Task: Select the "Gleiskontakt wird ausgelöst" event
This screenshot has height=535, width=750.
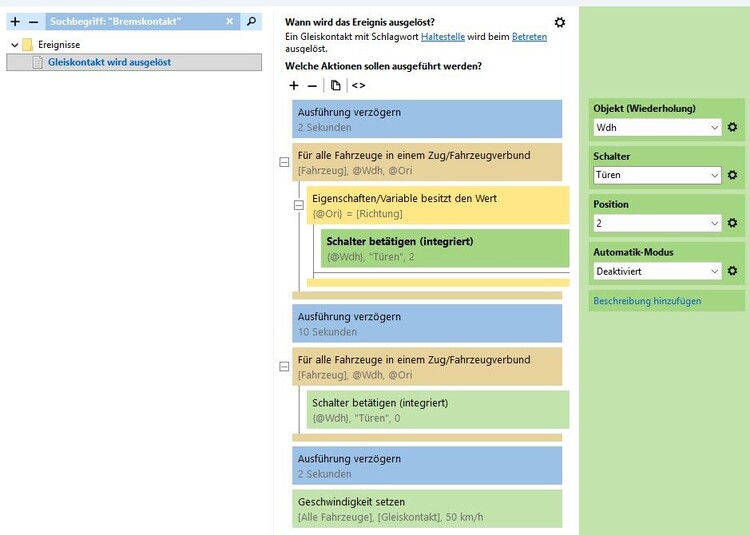Action: tap(109, 62)
